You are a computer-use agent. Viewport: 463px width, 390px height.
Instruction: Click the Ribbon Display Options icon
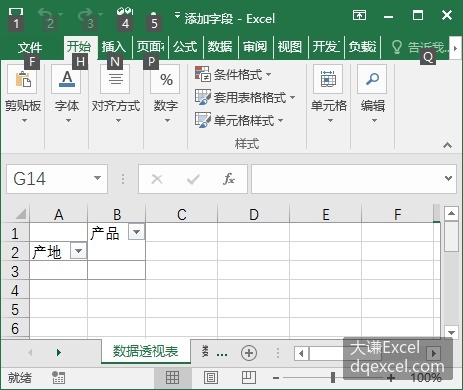click(359, 15)
